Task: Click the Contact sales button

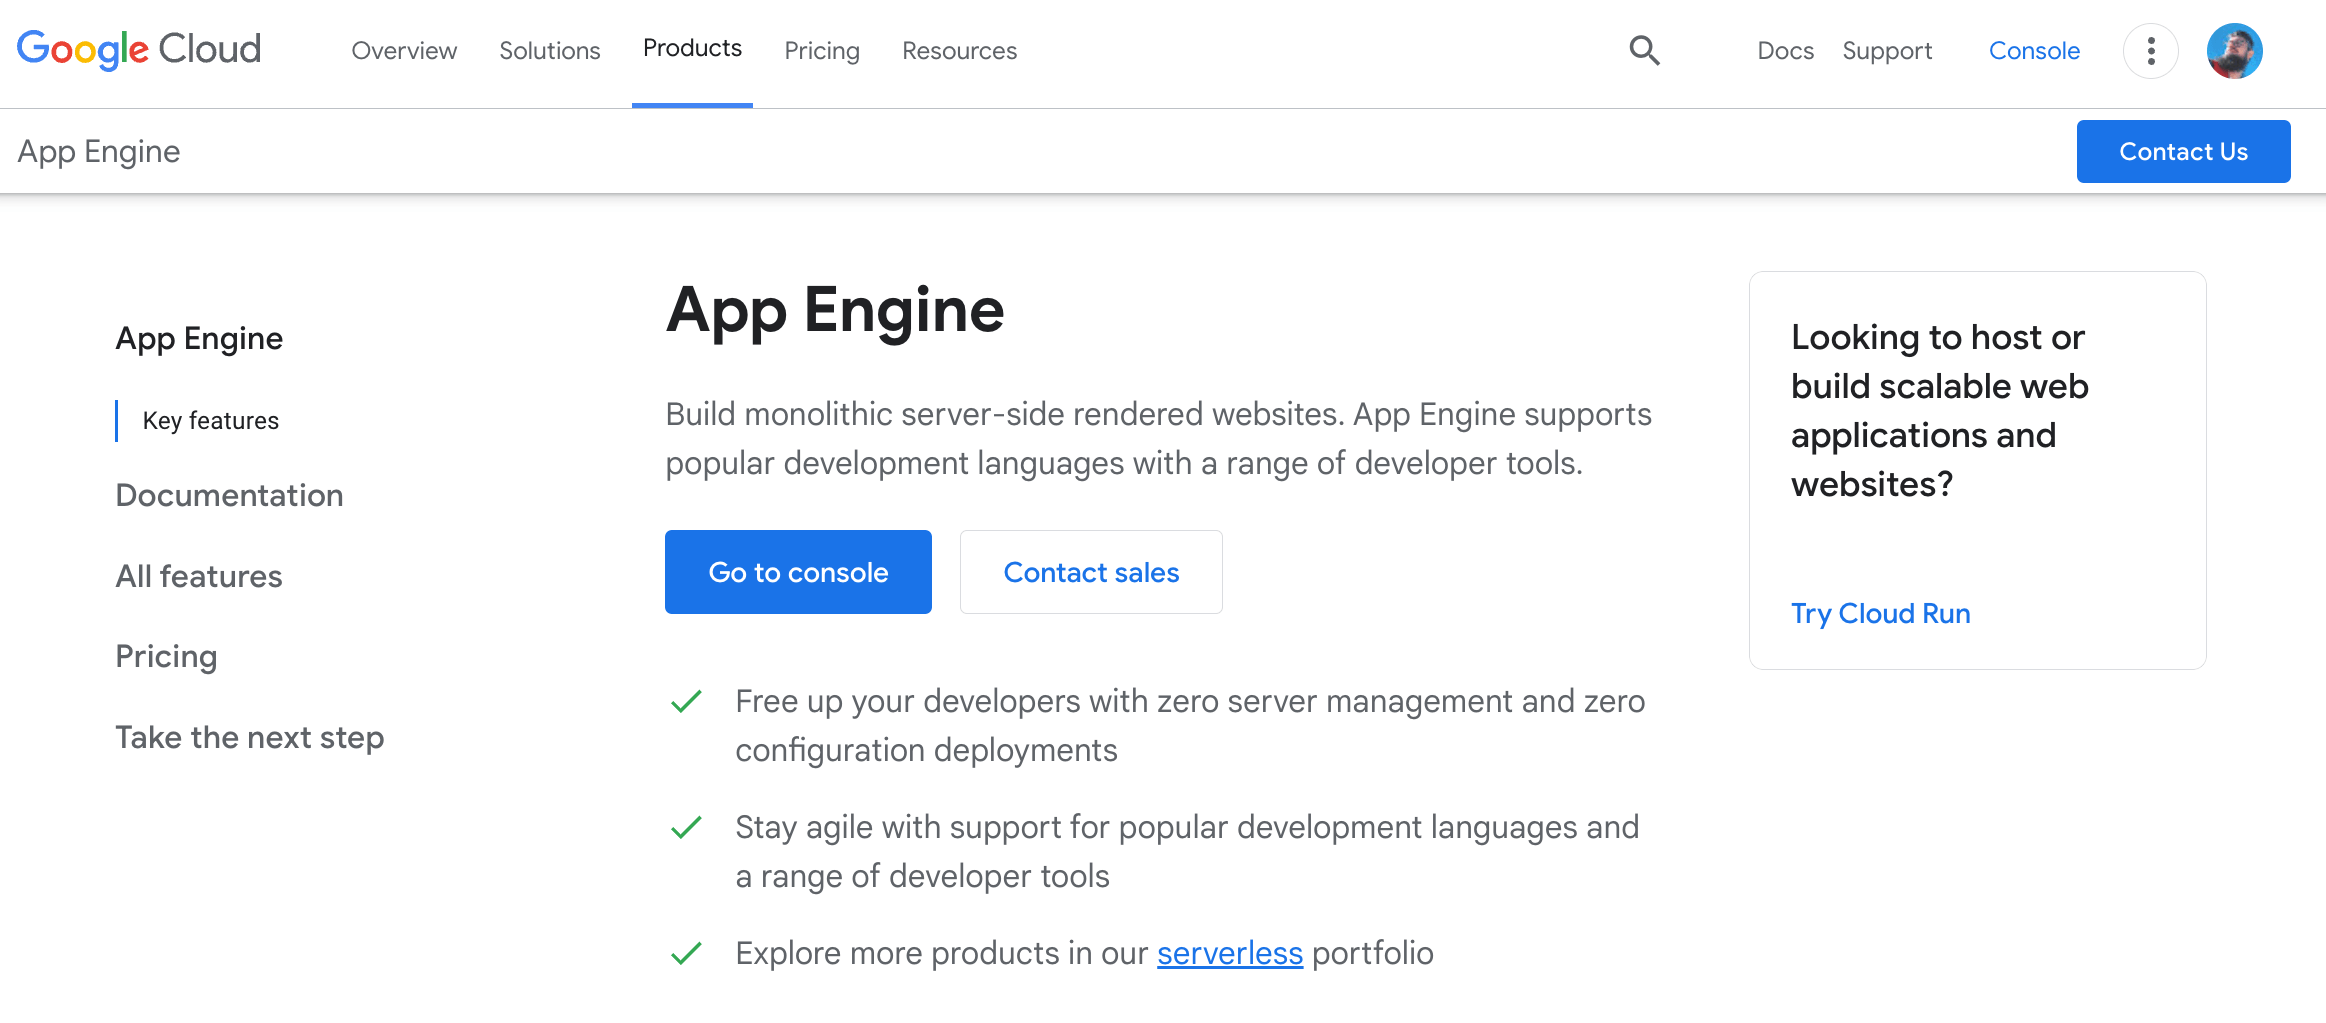Action: (x=1091, y=571)
